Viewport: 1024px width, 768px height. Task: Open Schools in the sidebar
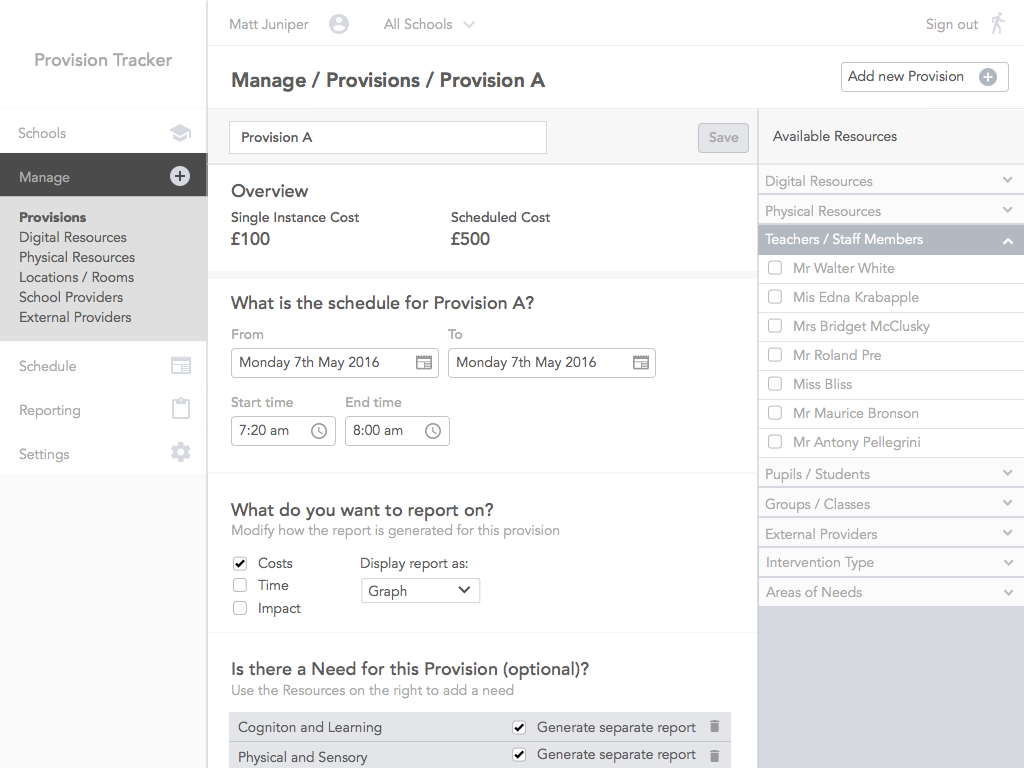click(103, 133)
